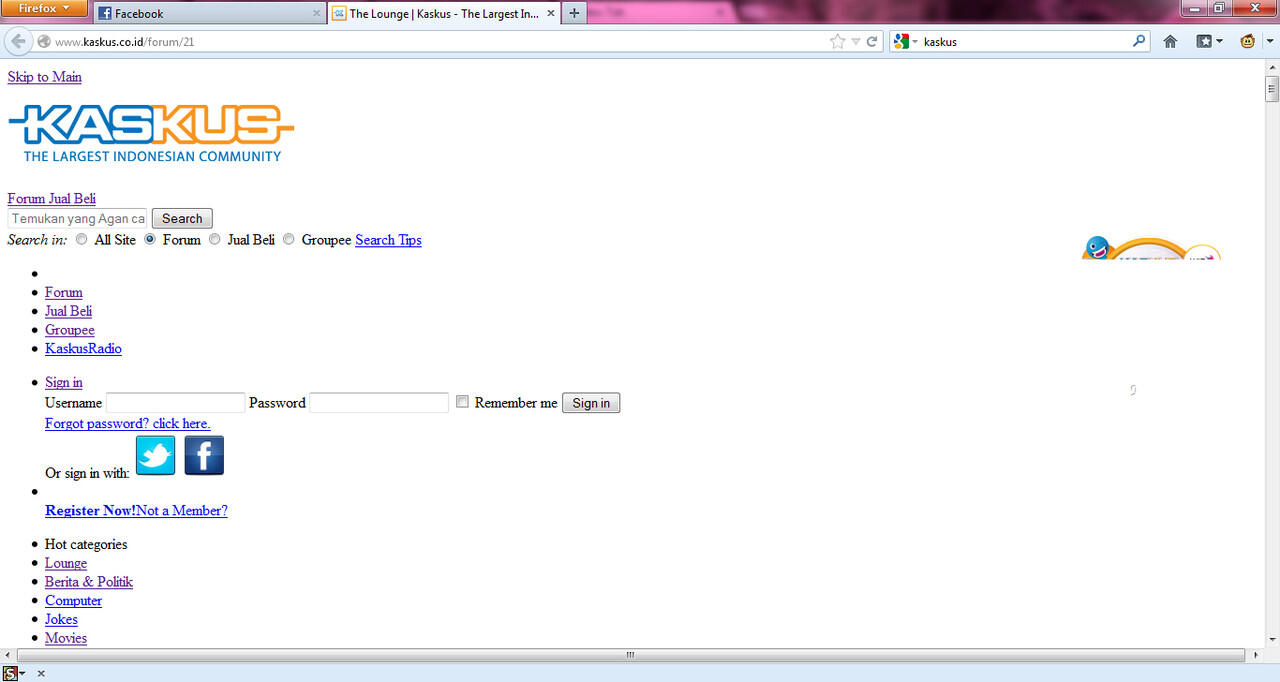Open the Forum Jual Beli link
Viewport: 1280px width, 682px height.
(52, 199)
